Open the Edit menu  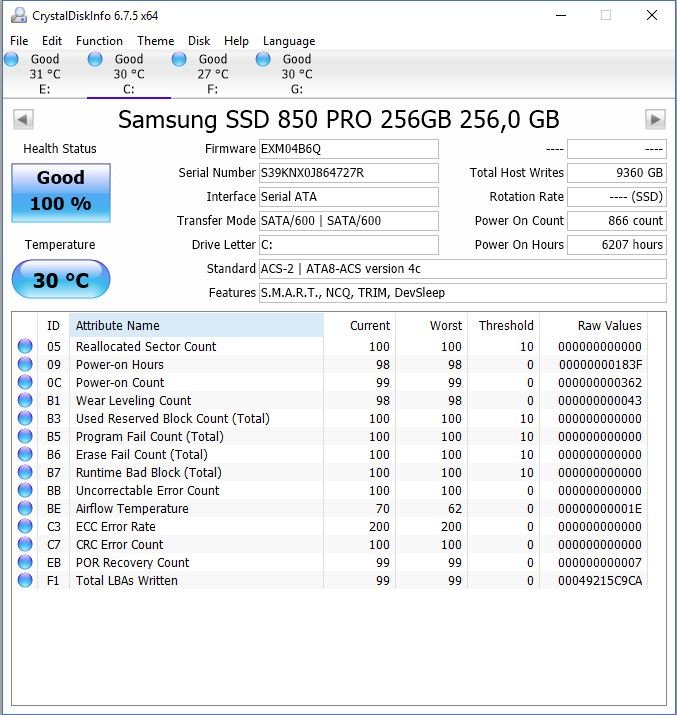52,41
